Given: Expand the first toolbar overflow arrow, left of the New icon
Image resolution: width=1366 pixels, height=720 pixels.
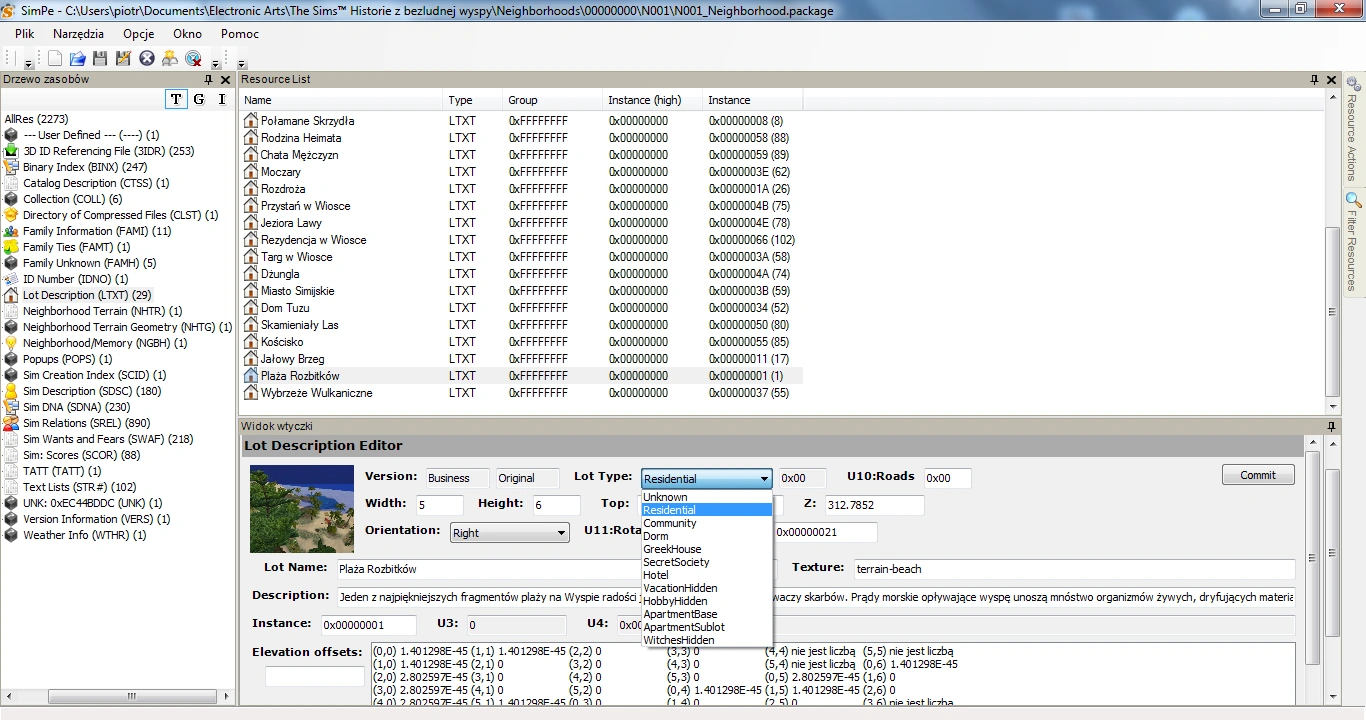Looking at the screenshot, I should pyautogui.click(x=28, y=63).
